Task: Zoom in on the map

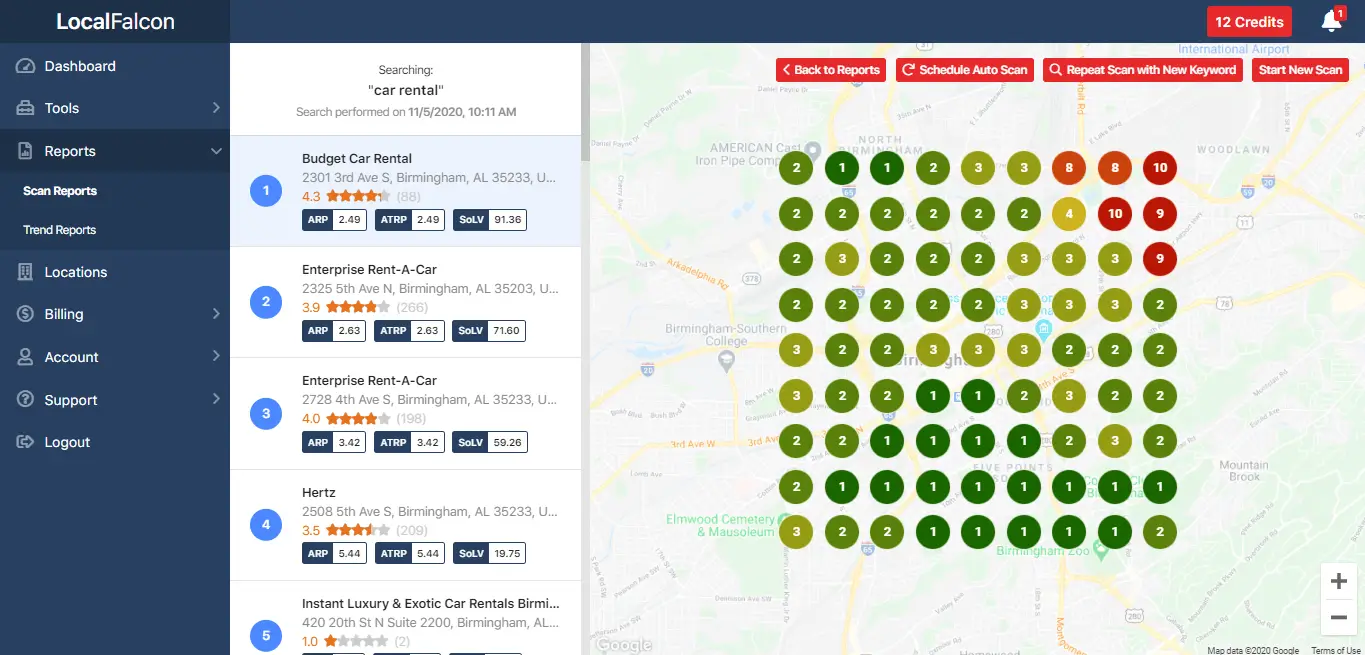Action: (1339, 582)
